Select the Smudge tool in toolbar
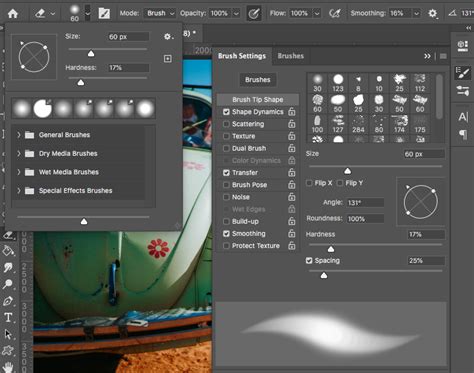Screen dimensions: 474x373 [x=8, y=267]
